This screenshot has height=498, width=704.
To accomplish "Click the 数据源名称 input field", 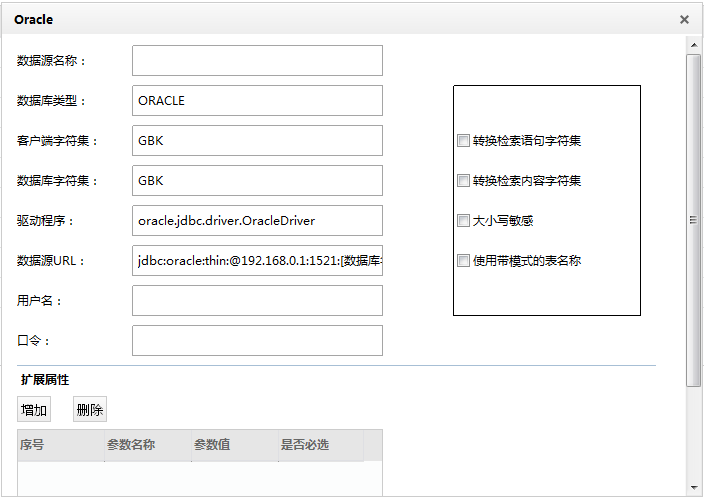I will tap(257, 61).
